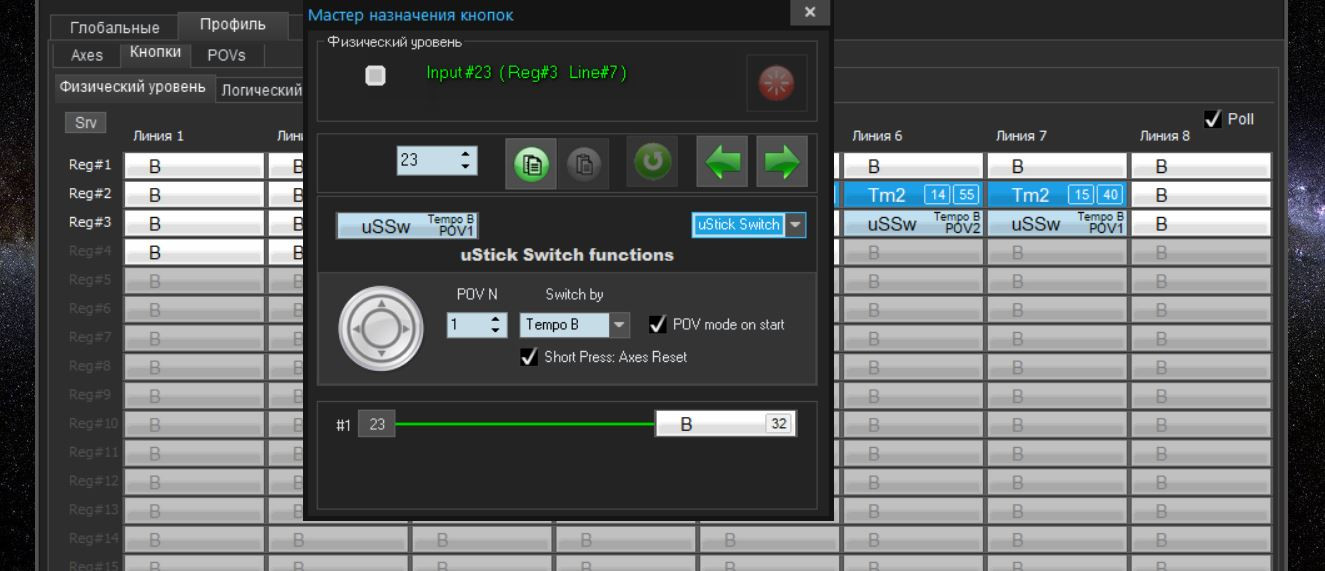Click the small gray square input indicator
This screenshot has width=1325, height=571.
coord(376,75)
